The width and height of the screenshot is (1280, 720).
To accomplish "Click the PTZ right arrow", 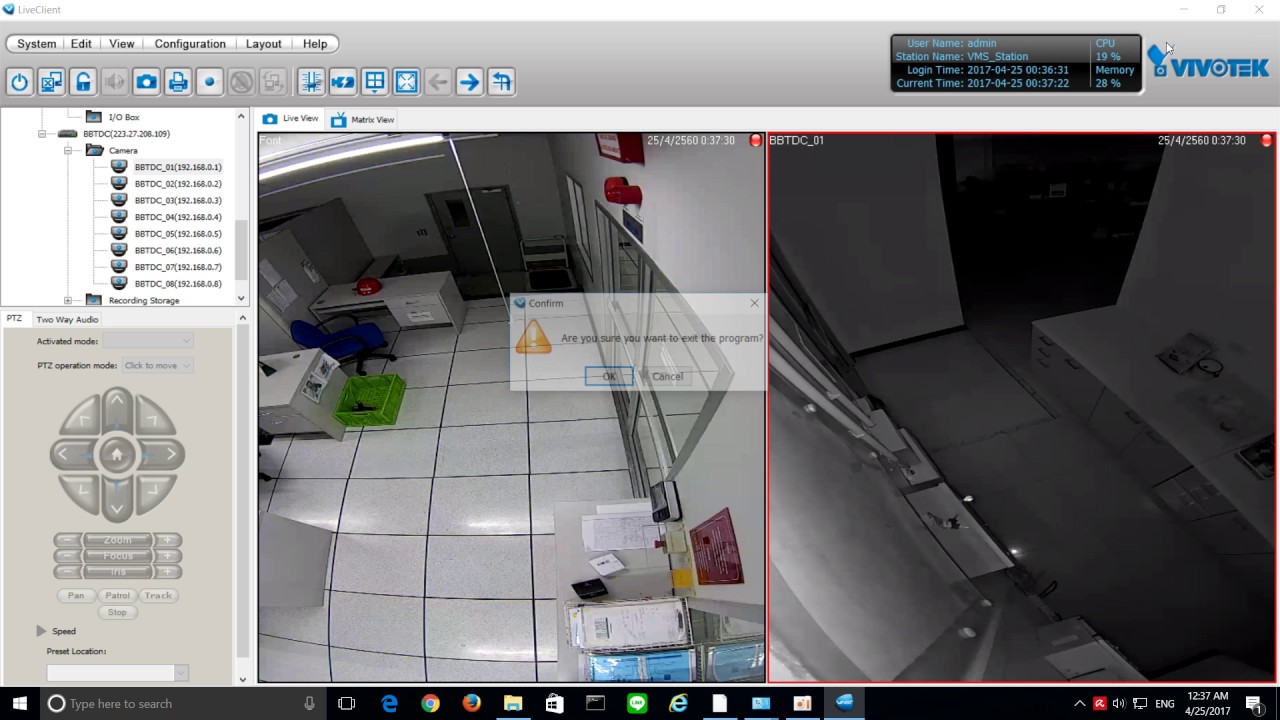I will click(171, 454).
